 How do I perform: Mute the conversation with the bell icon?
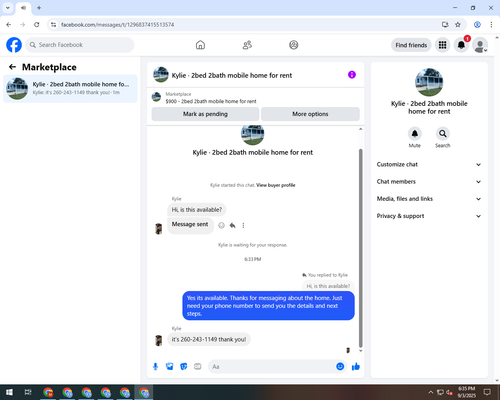pos(415,134)
